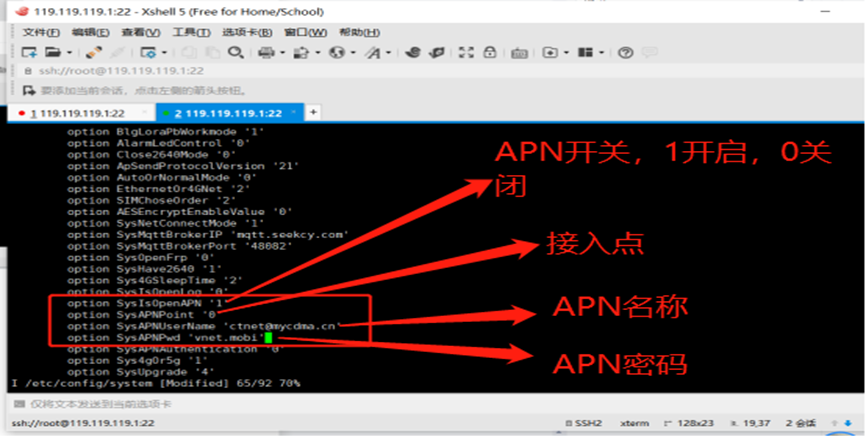866x437 pixels.
Task: Expand the Properties icon dropdown arrow
Action: pos(164,53)
